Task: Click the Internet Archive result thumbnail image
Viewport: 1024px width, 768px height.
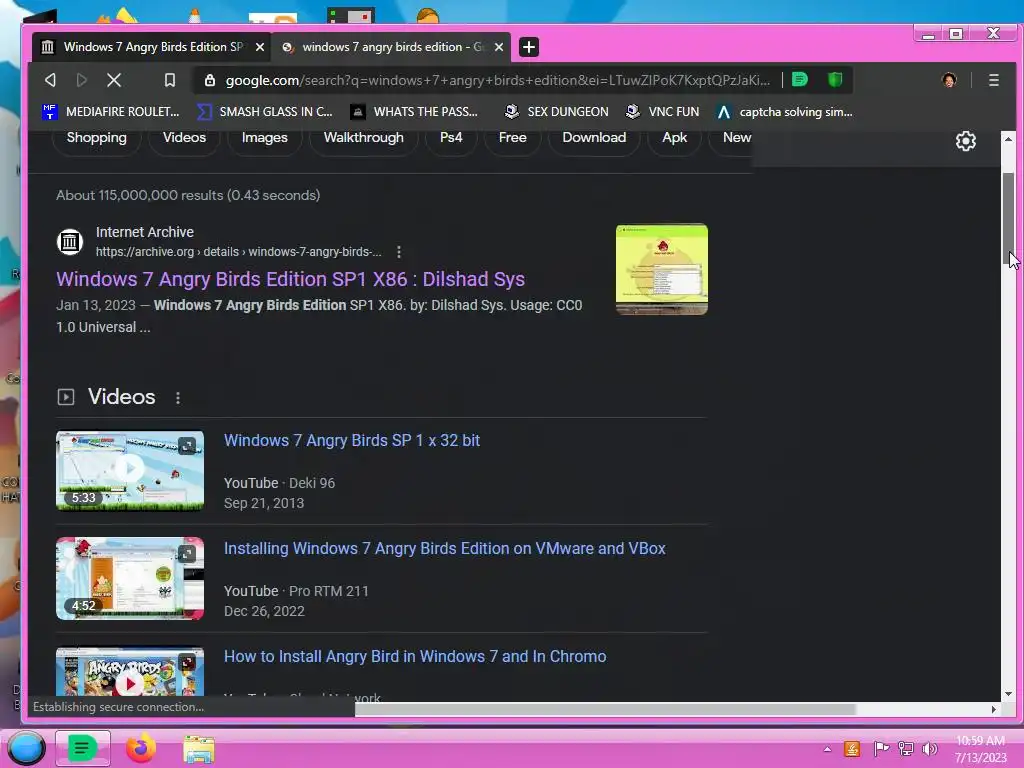Action: (x=662, y=269)
